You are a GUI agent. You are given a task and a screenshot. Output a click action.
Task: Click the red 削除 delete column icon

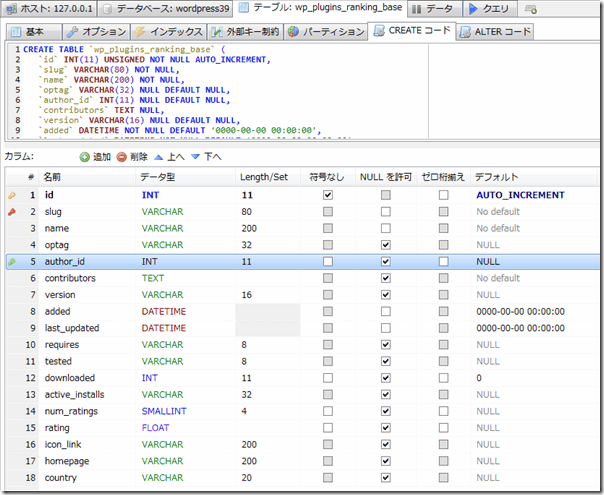click(x=122, y=157)
